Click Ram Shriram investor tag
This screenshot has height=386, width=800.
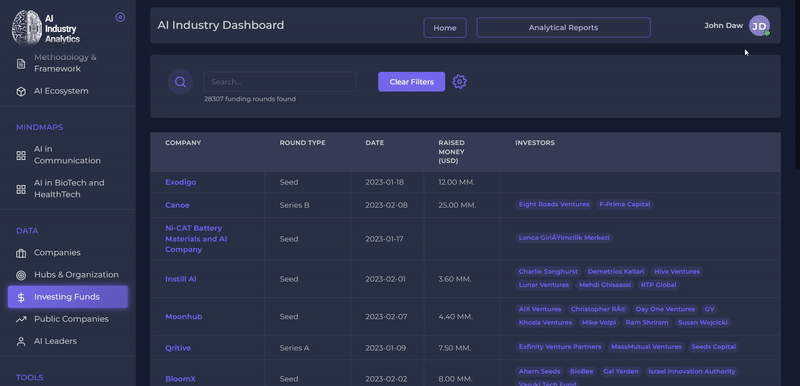click(646, 323)
